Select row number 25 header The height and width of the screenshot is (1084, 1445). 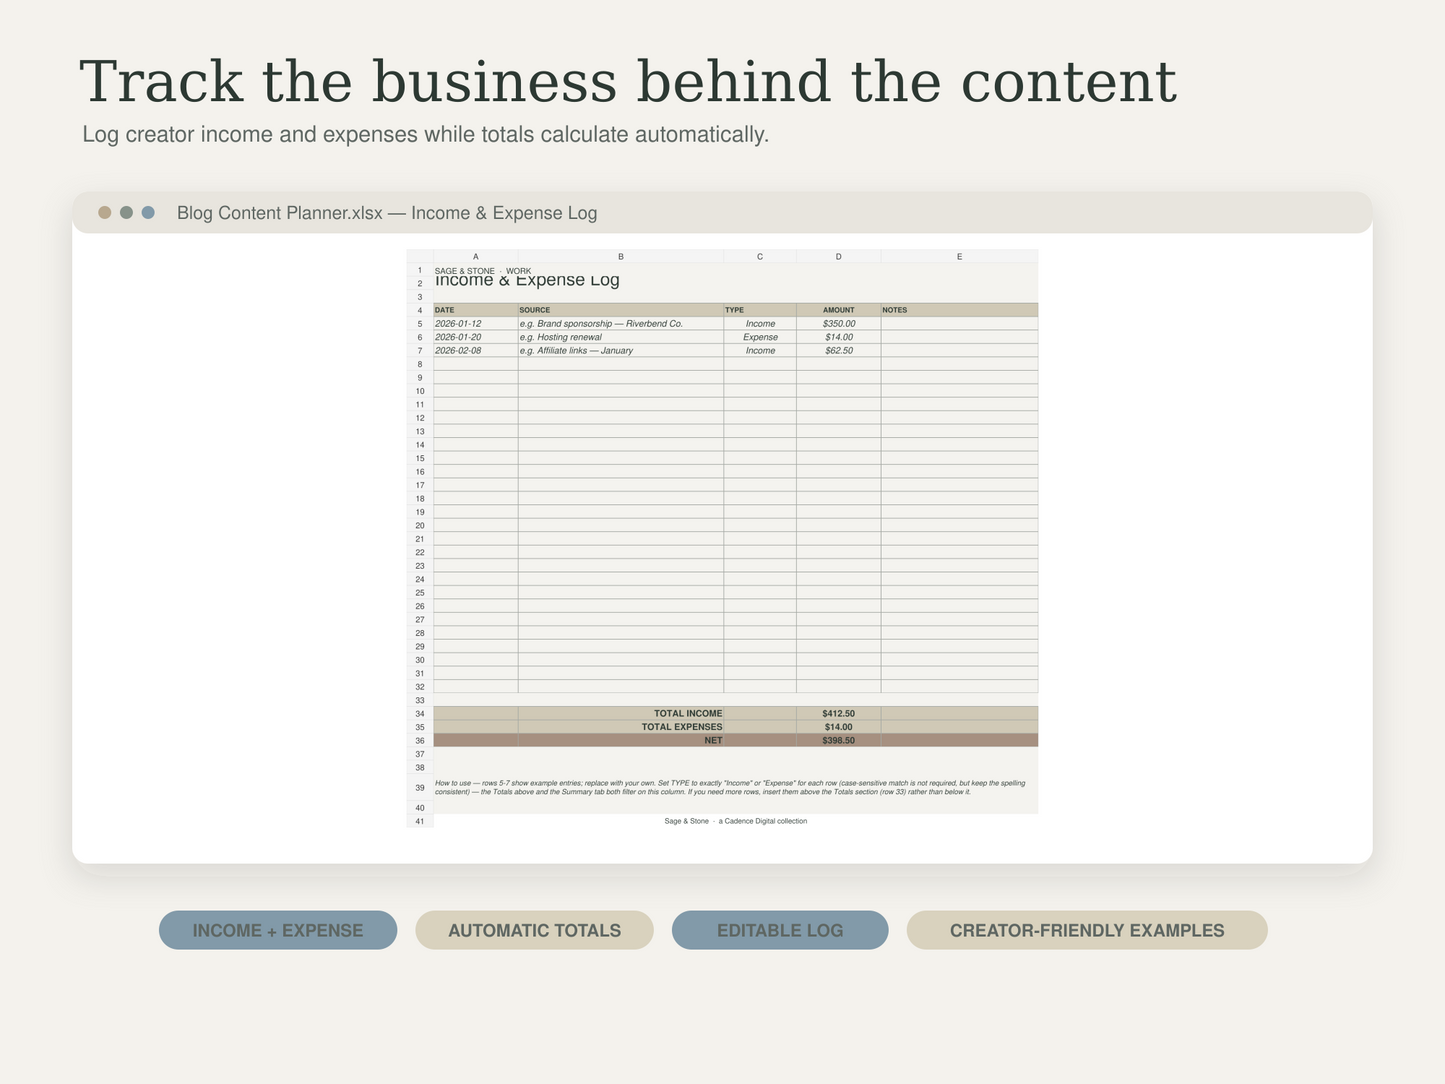(x=420, y=593)
